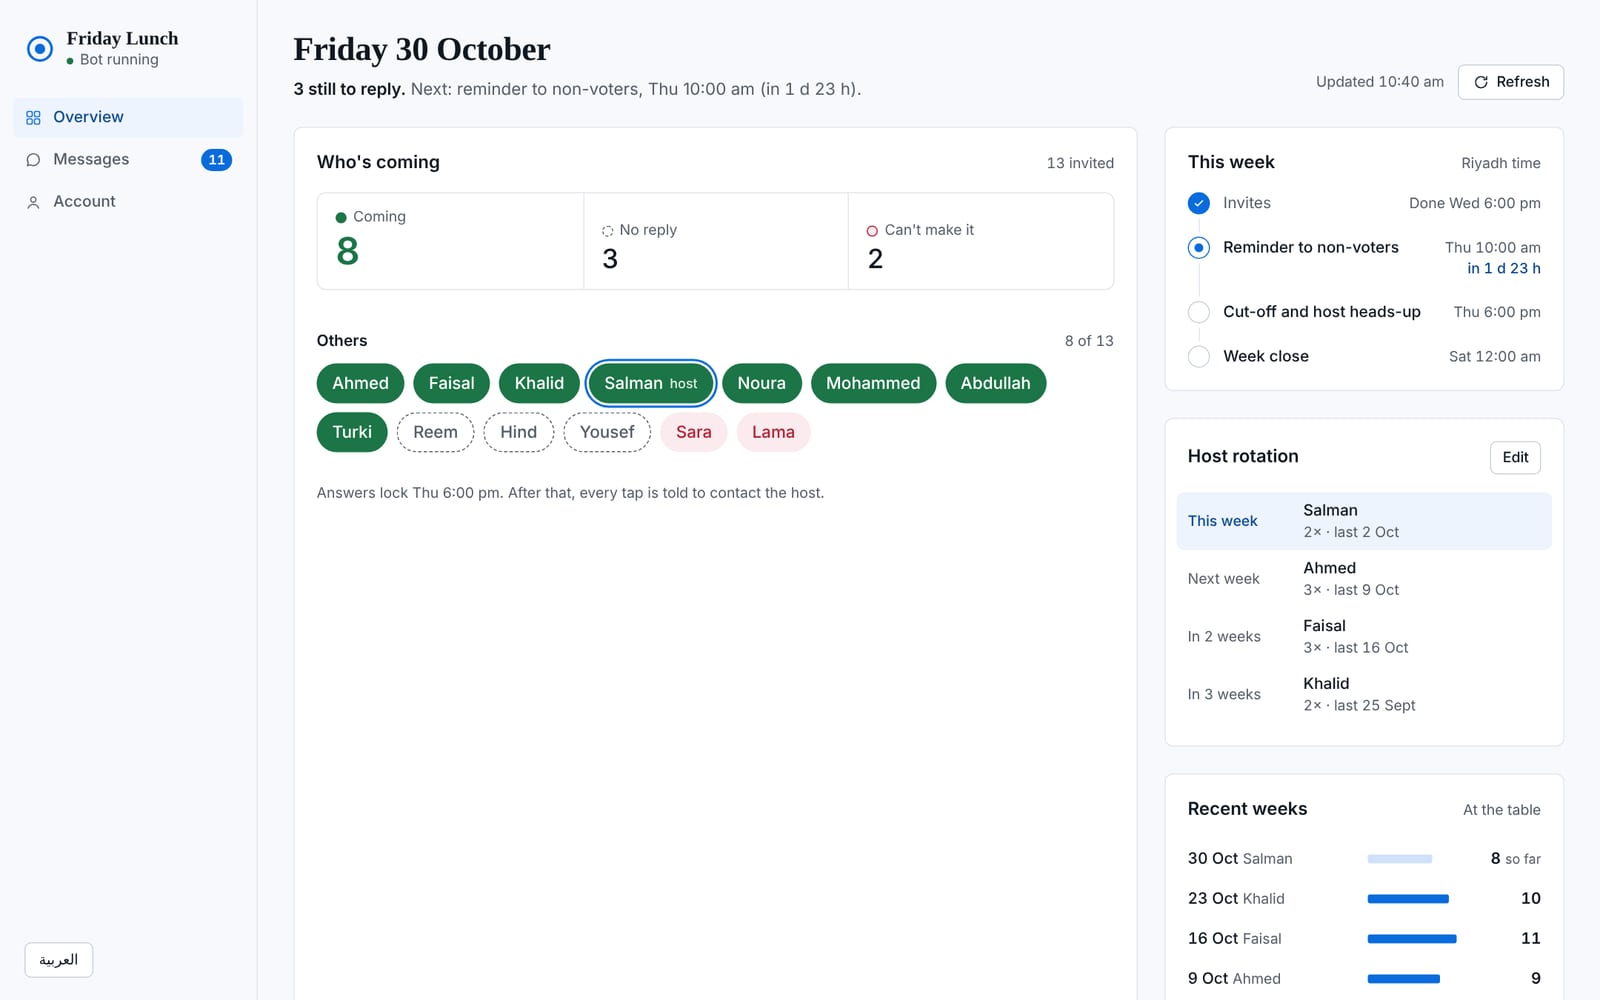
Task: Switch language to العربية
Action: click(x=59, y=960)
